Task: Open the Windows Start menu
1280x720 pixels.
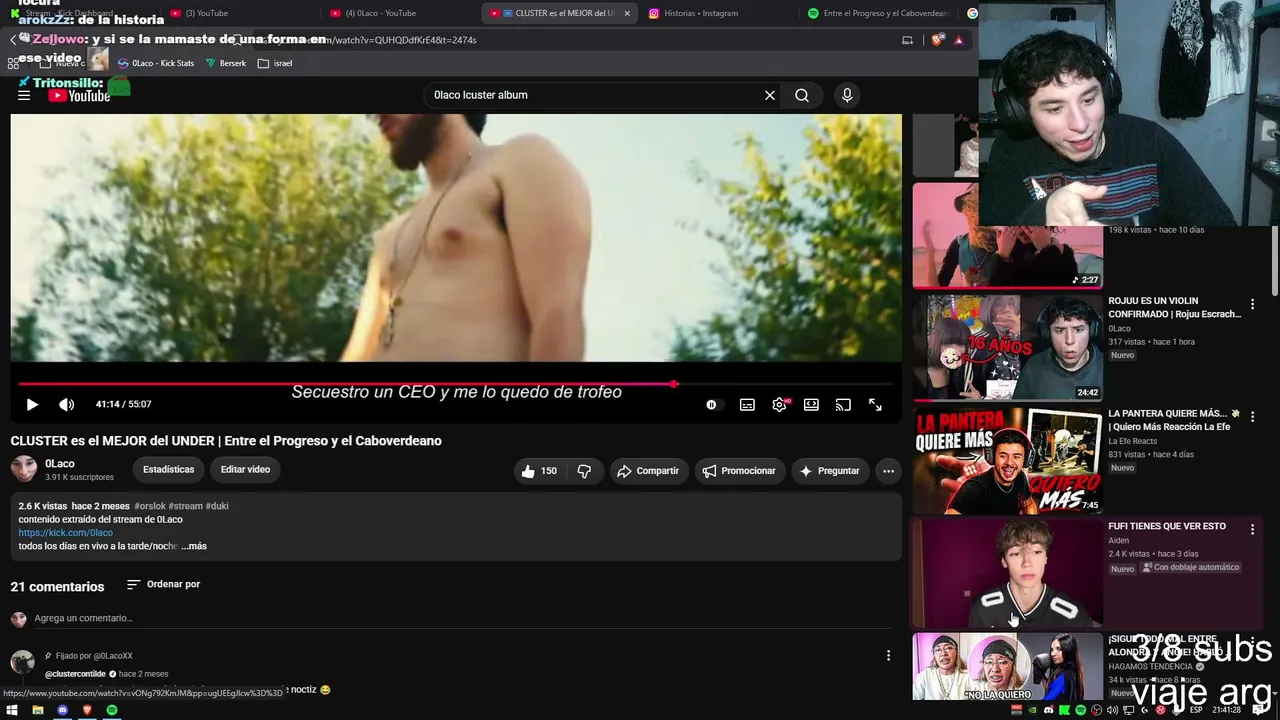Action: click(12, 710)
